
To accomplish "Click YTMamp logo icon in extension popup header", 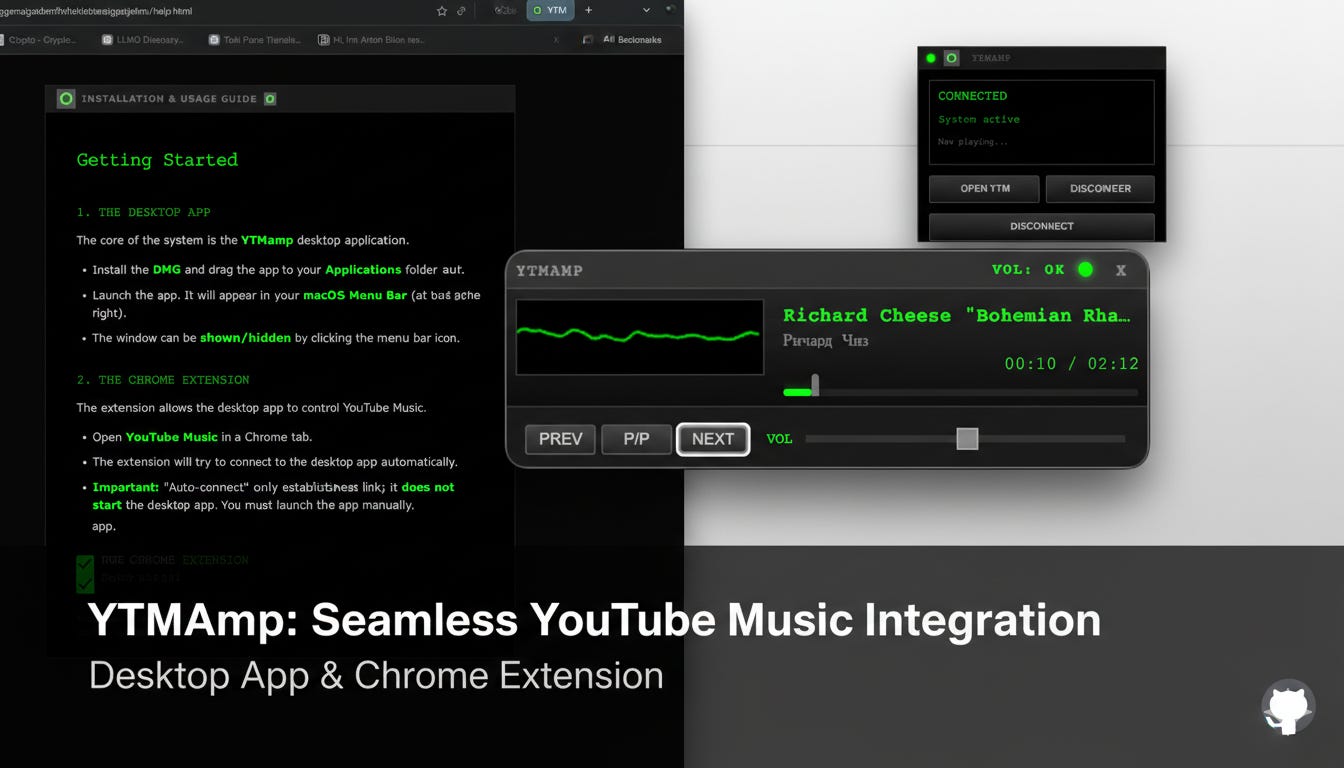I will [x=951, y=58].
